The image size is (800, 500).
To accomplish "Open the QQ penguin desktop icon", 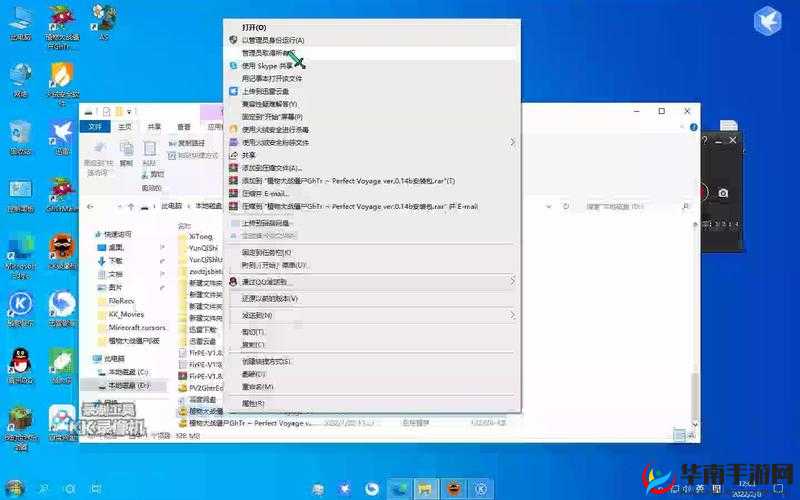I will (20, 365).
